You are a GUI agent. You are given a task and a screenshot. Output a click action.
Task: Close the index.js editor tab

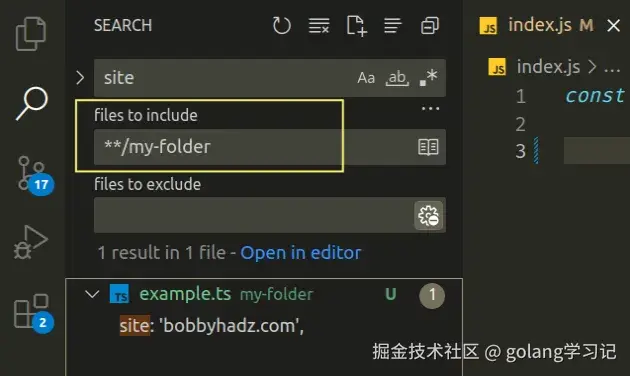pos(614,26)
